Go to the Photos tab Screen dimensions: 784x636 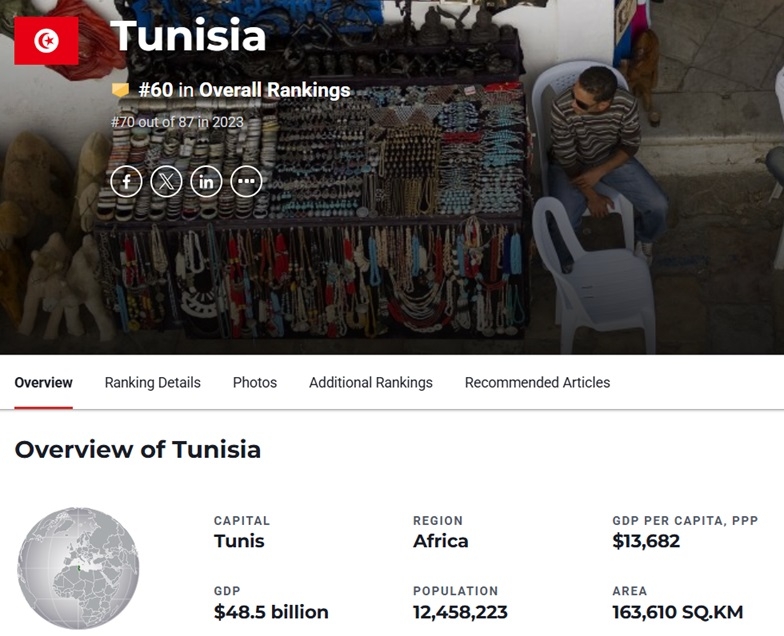[x=254, y=382]
